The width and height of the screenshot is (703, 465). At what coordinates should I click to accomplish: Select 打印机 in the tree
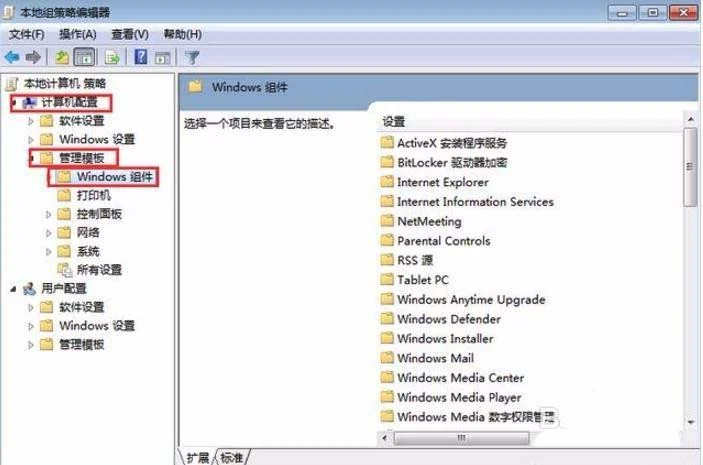pyautogui.click(x=94, y=195)
